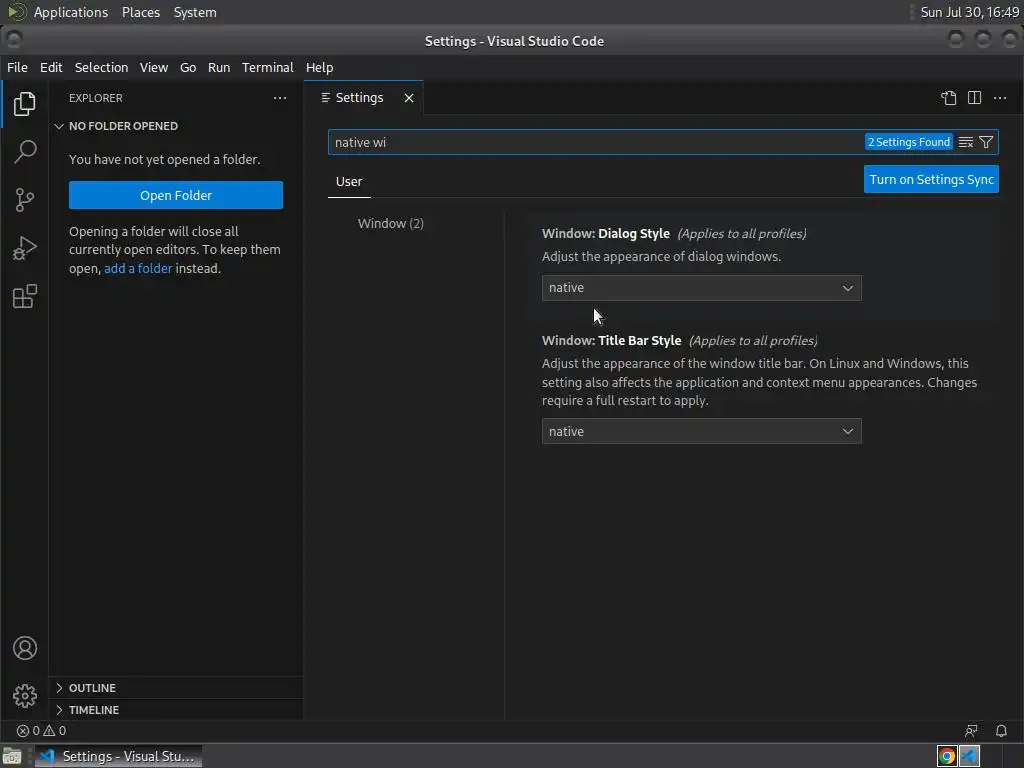Image resolution: width=1024 pixels, height=768 pixels.
Task: Click errors and warnings status indicator
Action: [41, 731]
